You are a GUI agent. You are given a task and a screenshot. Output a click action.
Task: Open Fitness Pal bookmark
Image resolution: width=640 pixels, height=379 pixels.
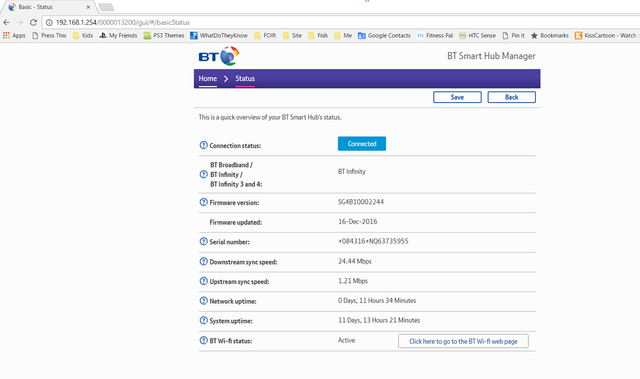point(435,35)
